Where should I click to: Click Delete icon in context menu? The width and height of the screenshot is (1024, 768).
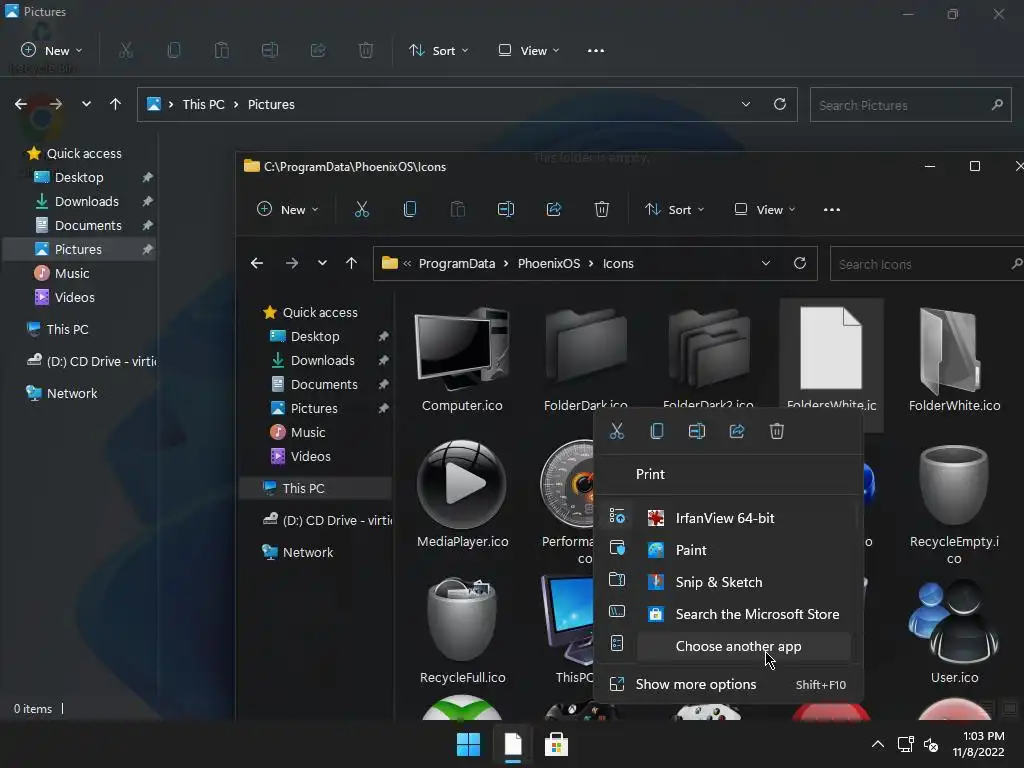point(776,431)
